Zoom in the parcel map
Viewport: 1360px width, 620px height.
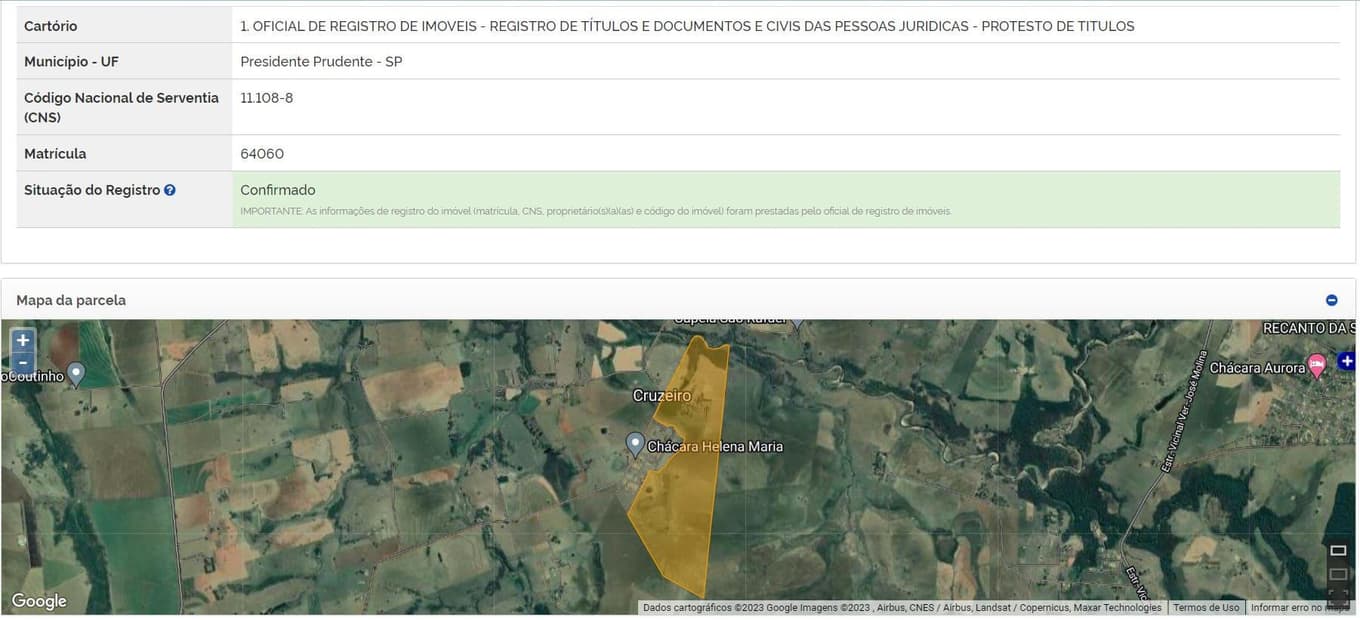[x=22, y=340]
